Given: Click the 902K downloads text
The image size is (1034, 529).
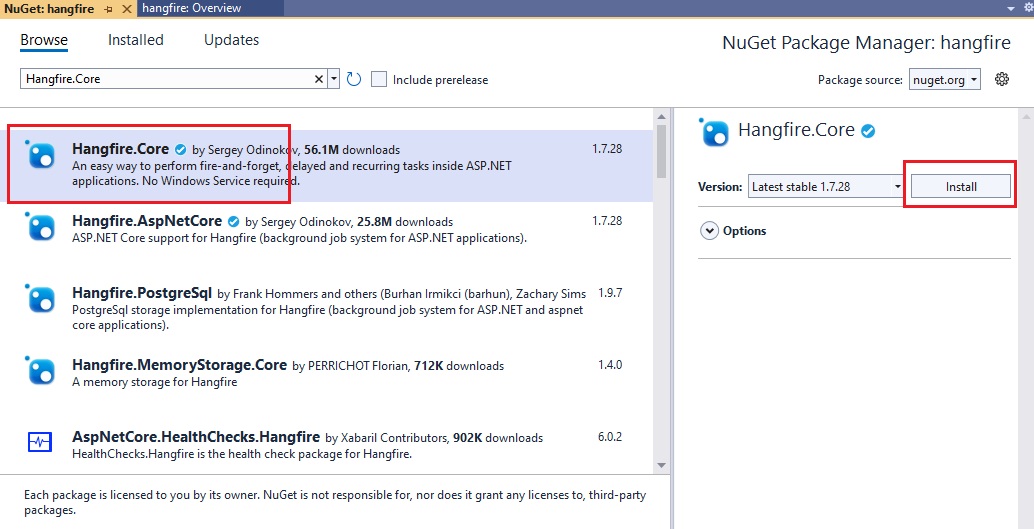Looking at the screenshot, I should pyautogui.click(x=498, y=437).
